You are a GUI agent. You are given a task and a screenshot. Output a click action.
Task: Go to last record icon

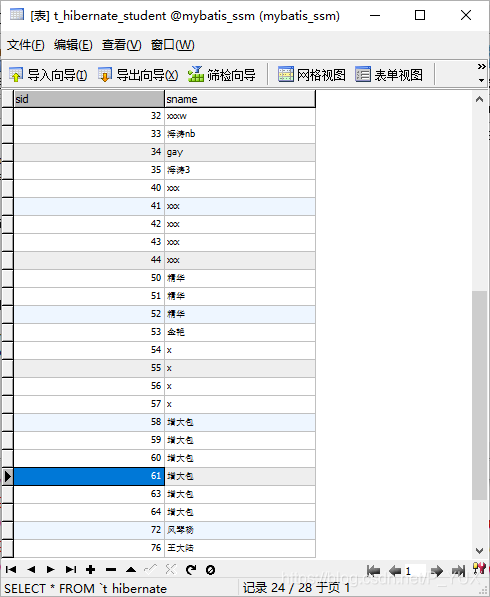coord(70,570)
